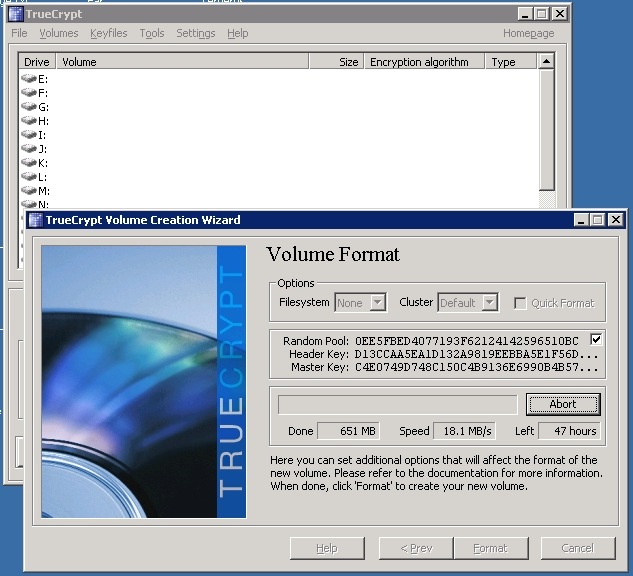Screen dimensions: 633x576
Task: Select the H: drive icon in list
Action: (29, 121)
